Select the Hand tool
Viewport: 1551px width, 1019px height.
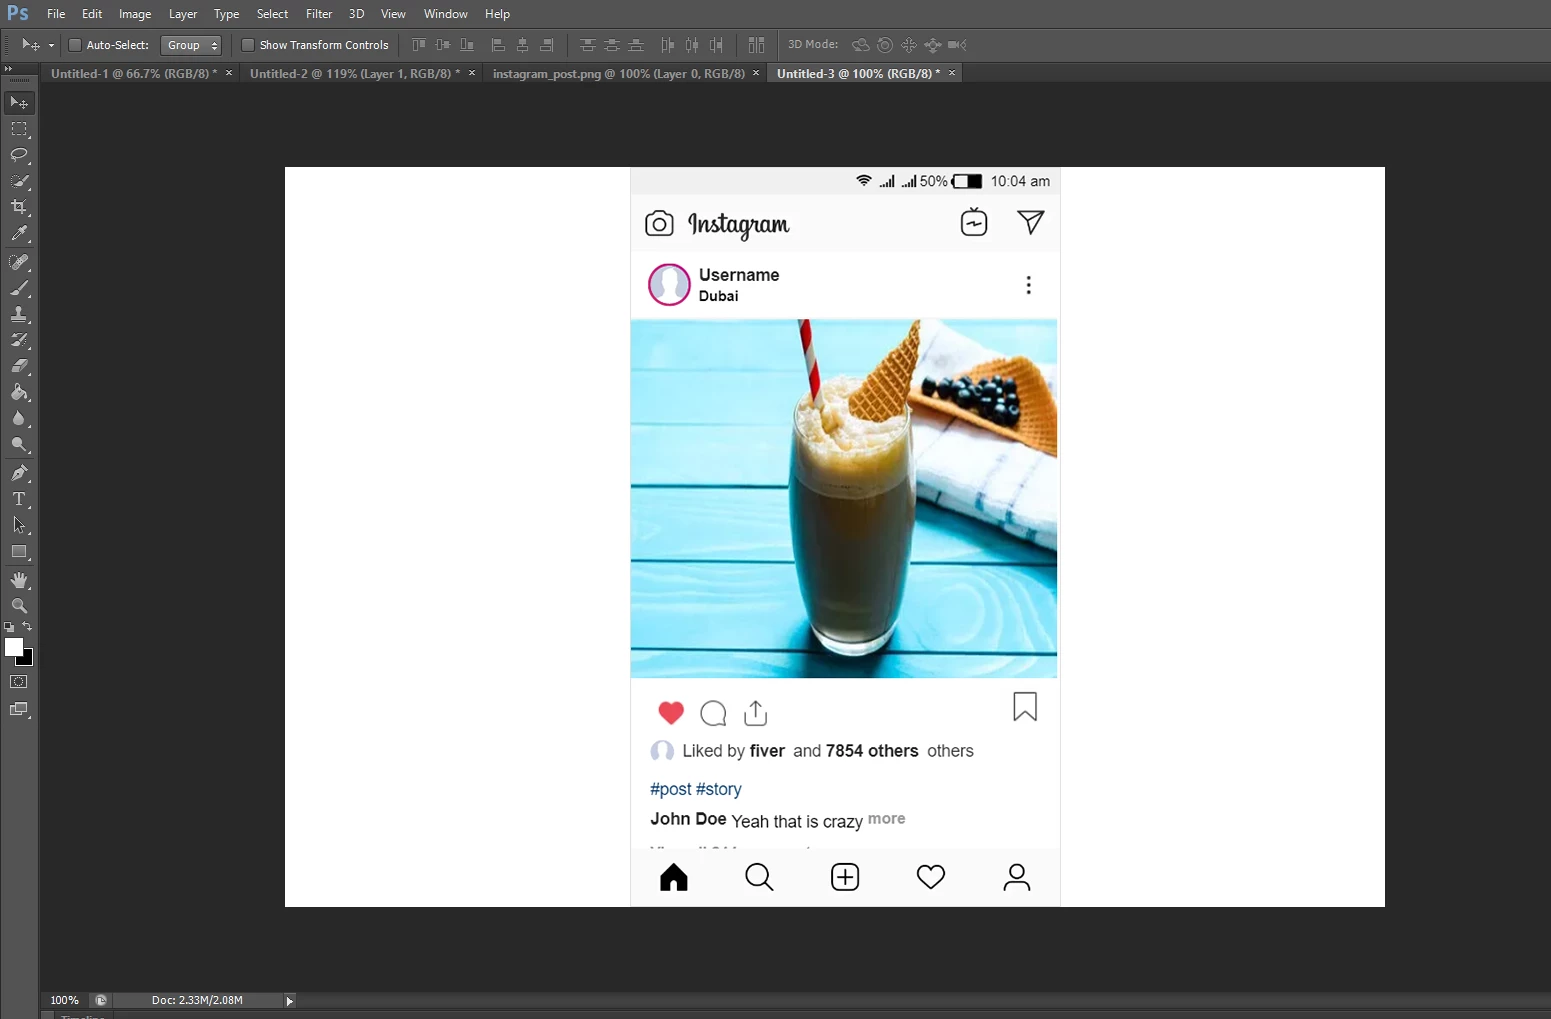coord(19,580)
